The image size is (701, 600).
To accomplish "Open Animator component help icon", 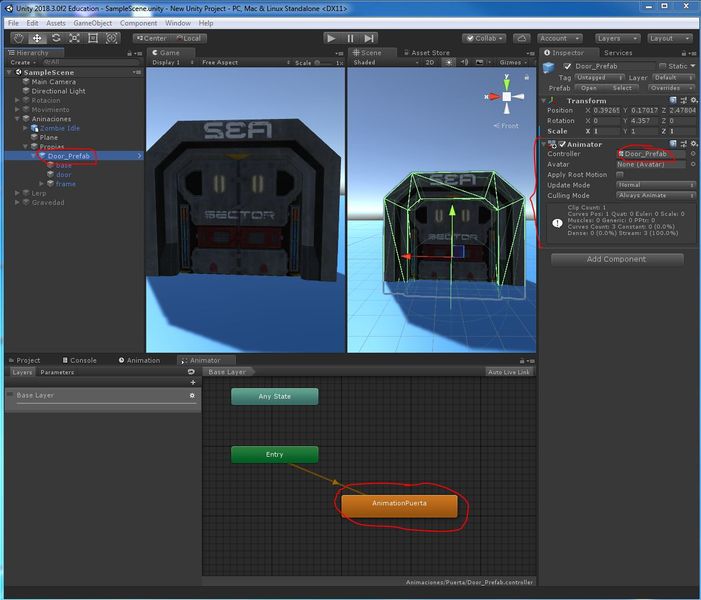I will 673,144.
